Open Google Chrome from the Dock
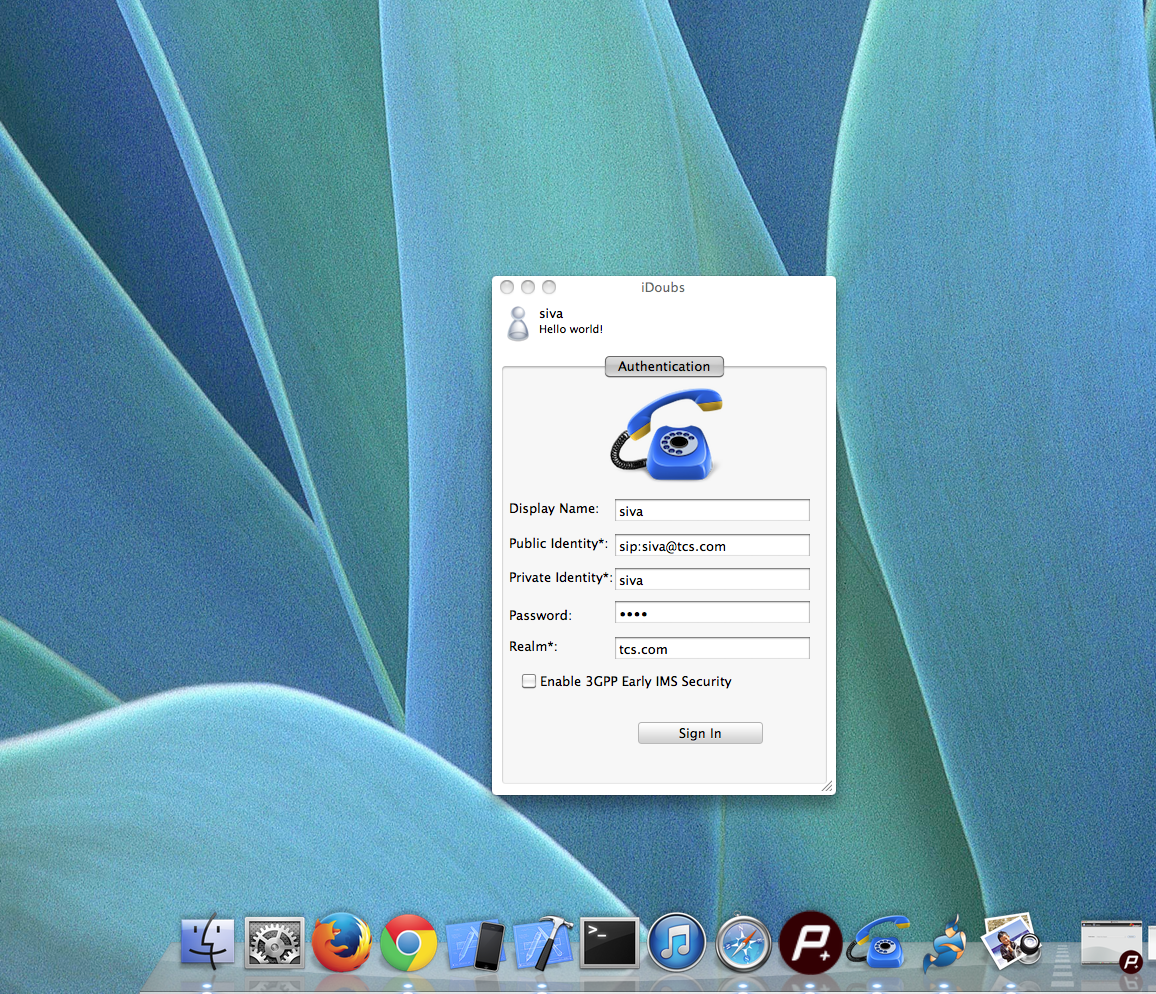Image resolution: width=1156 pixels, height=994 pixels. point(408,941)
